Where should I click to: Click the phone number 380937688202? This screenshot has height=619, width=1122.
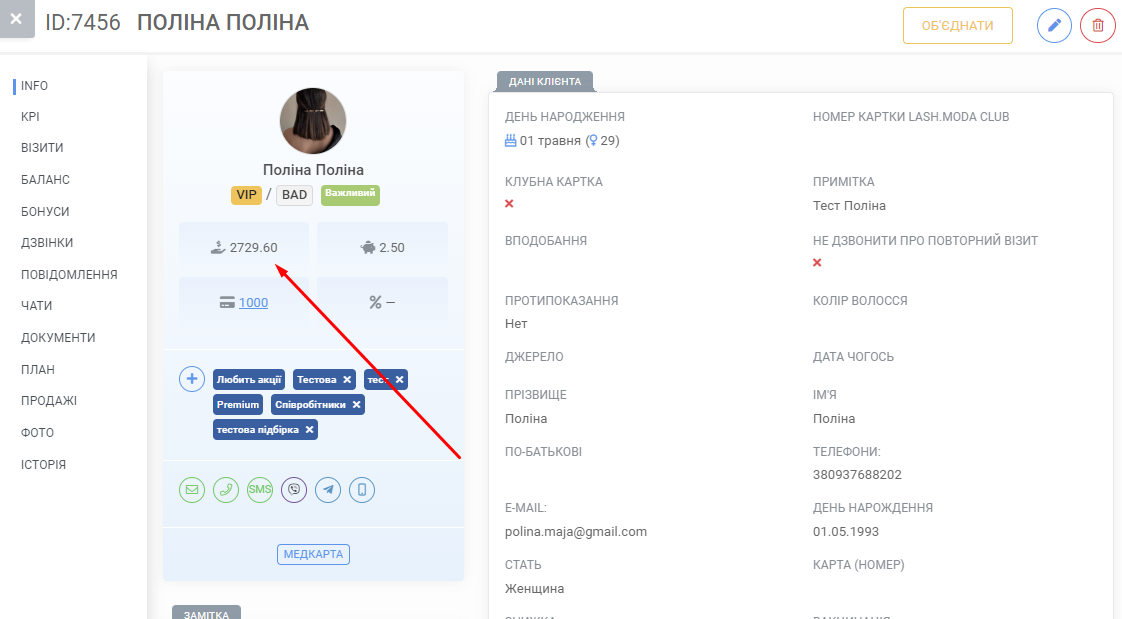pyautogui.click(x=857, y=474)
